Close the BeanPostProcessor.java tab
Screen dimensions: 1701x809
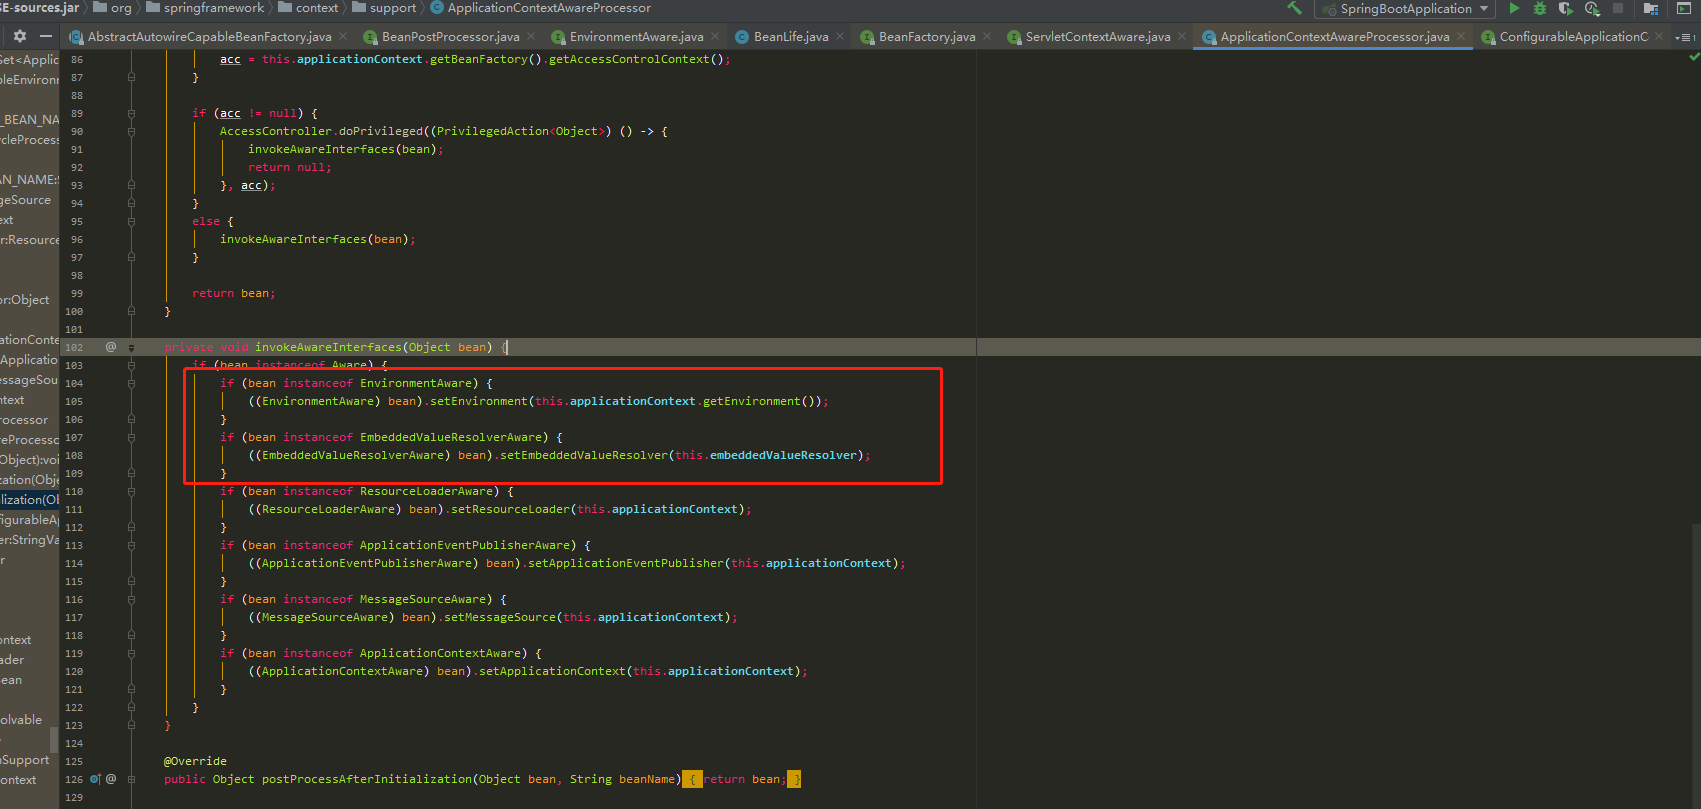coord(531,37)
